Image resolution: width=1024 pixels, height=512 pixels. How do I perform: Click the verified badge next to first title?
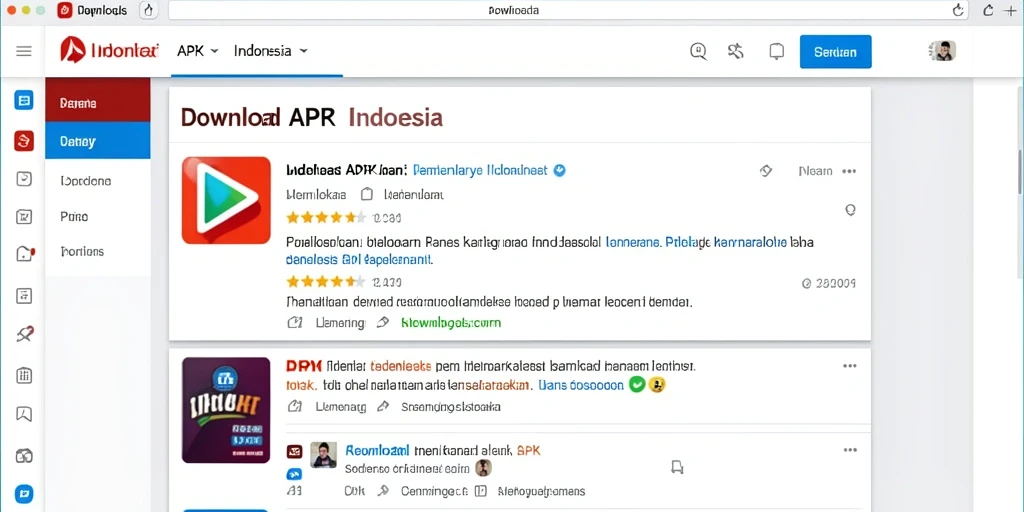(x=559, y=170)
